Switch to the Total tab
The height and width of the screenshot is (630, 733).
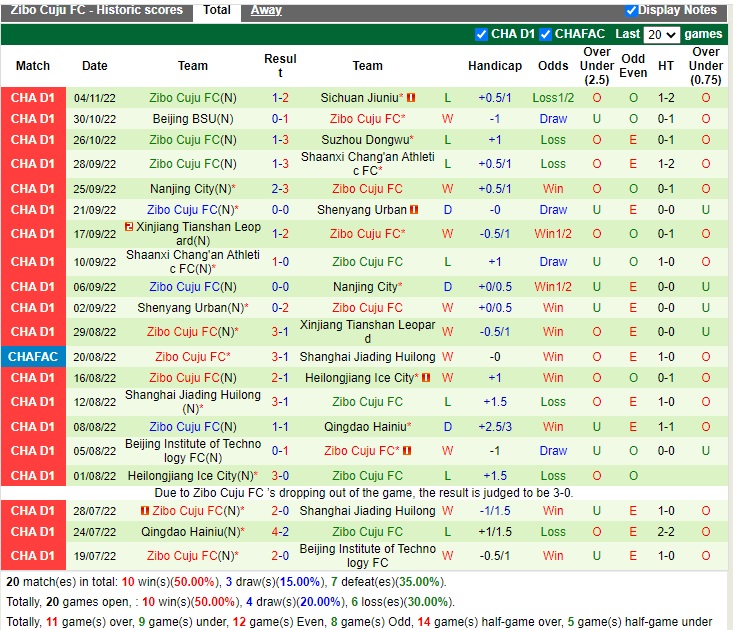coord(217,10)
